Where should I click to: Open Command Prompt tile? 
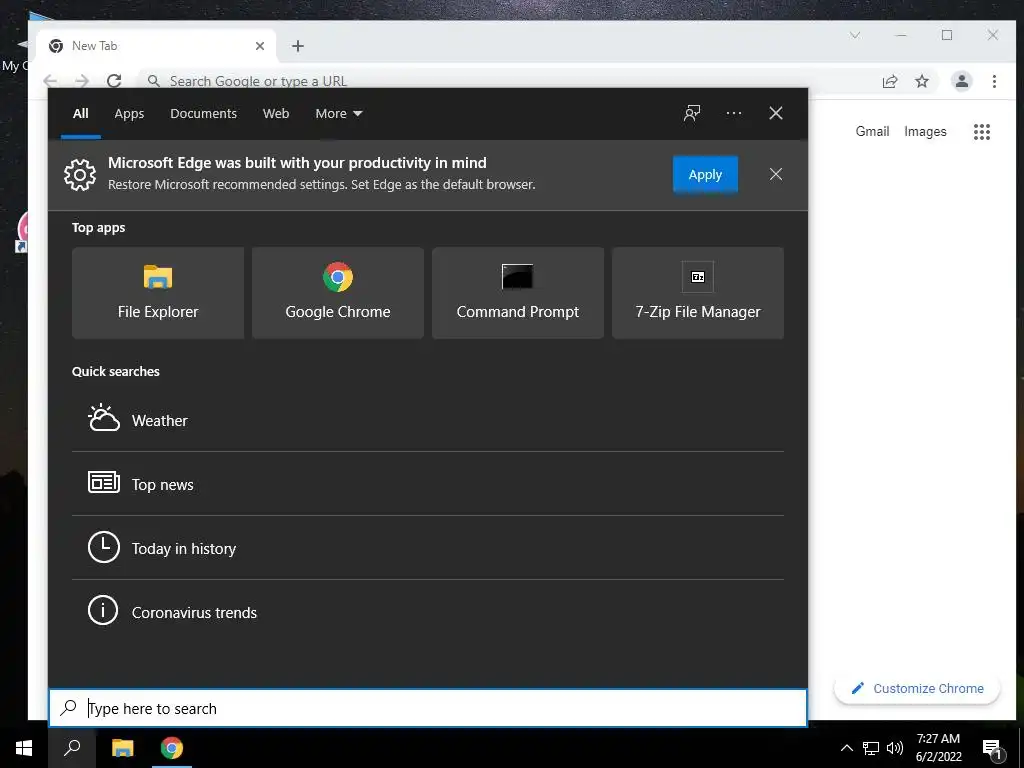click(x=518, y=293)
